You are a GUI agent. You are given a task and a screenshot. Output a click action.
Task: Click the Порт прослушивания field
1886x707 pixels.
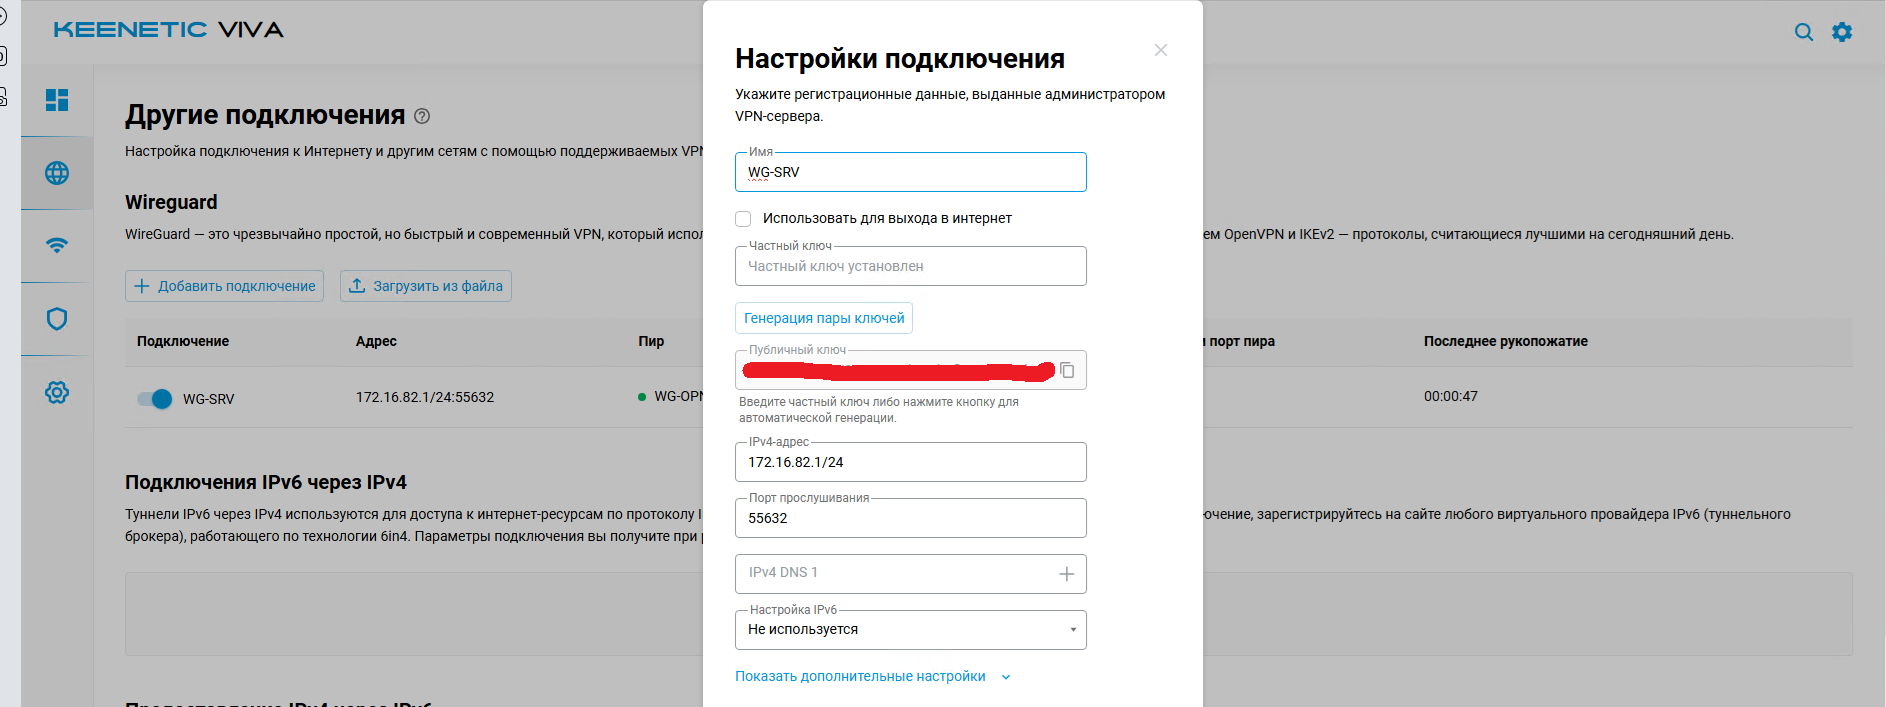[x=910, y=519]
